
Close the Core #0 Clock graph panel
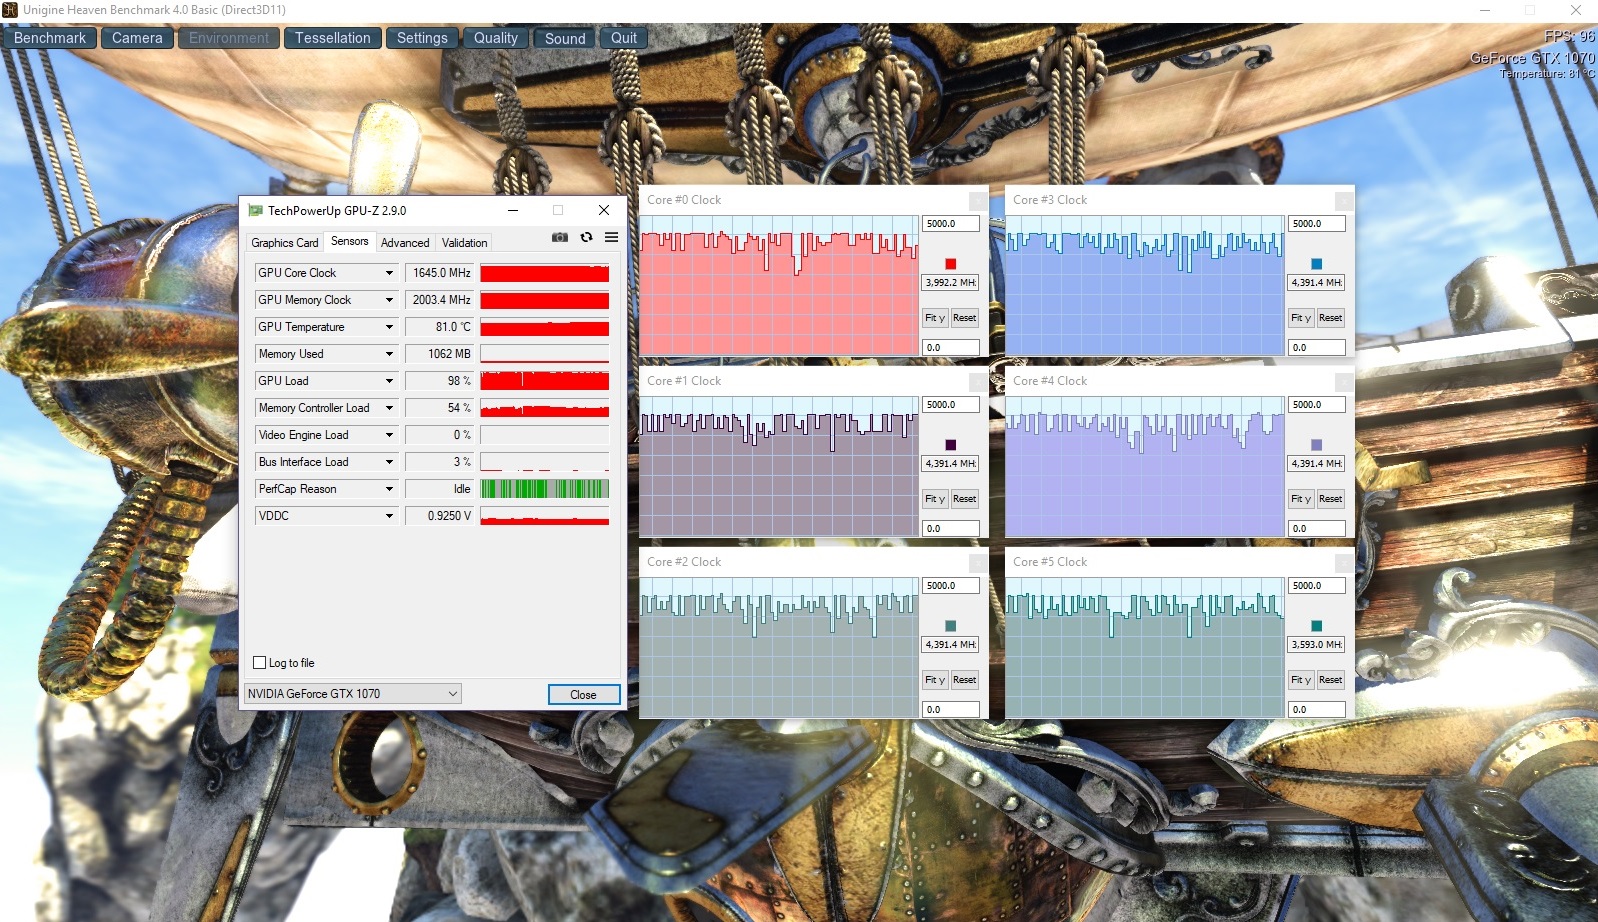tap(977, 201)
